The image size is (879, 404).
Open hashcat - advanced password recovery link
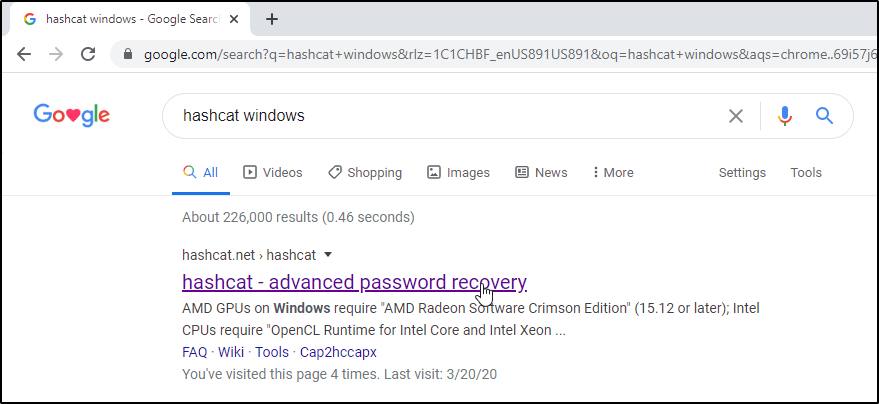(x=354, y=282)
